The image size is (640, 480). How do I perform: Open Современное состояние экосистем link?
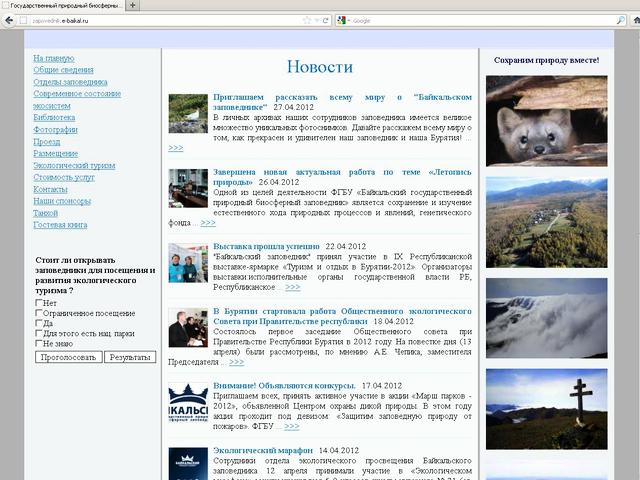pyautogui.click(x=77, y=100)
